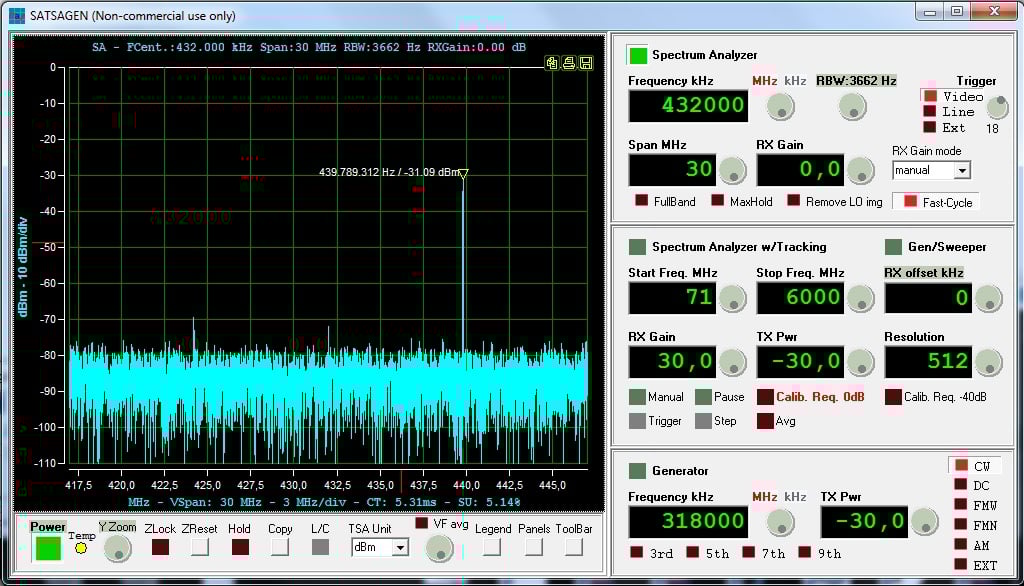Enable the Generator mode

(x=637, y=470)
